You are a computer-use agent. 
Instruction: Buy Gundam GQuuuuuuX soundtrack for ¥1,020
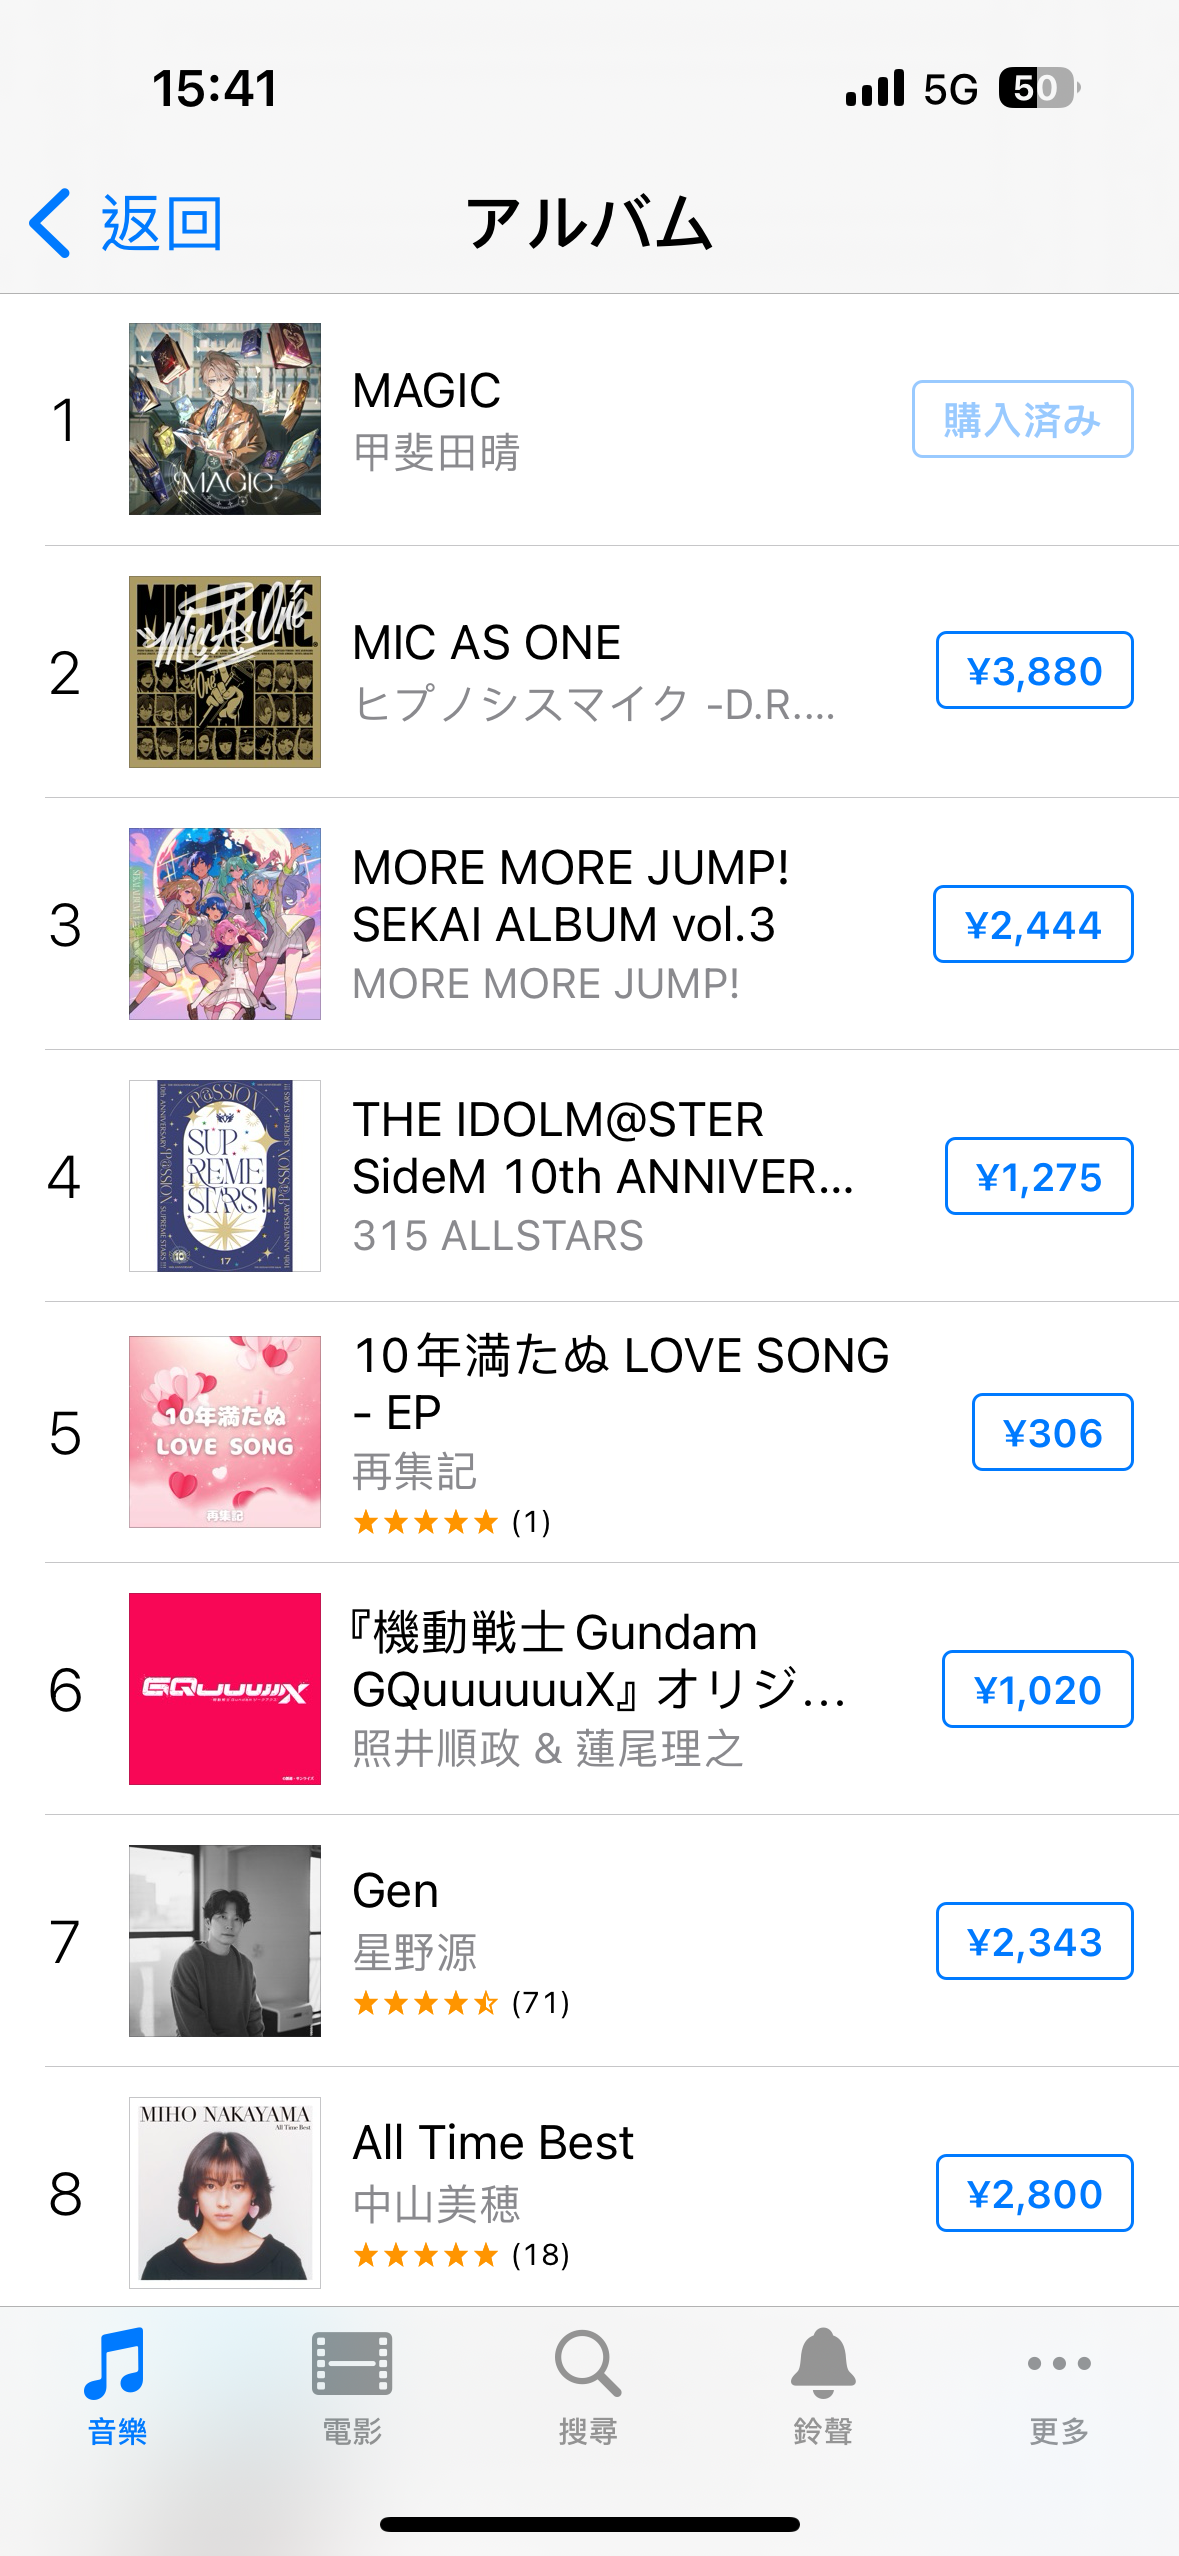pyautogui.click(x=1037, y=1689)
